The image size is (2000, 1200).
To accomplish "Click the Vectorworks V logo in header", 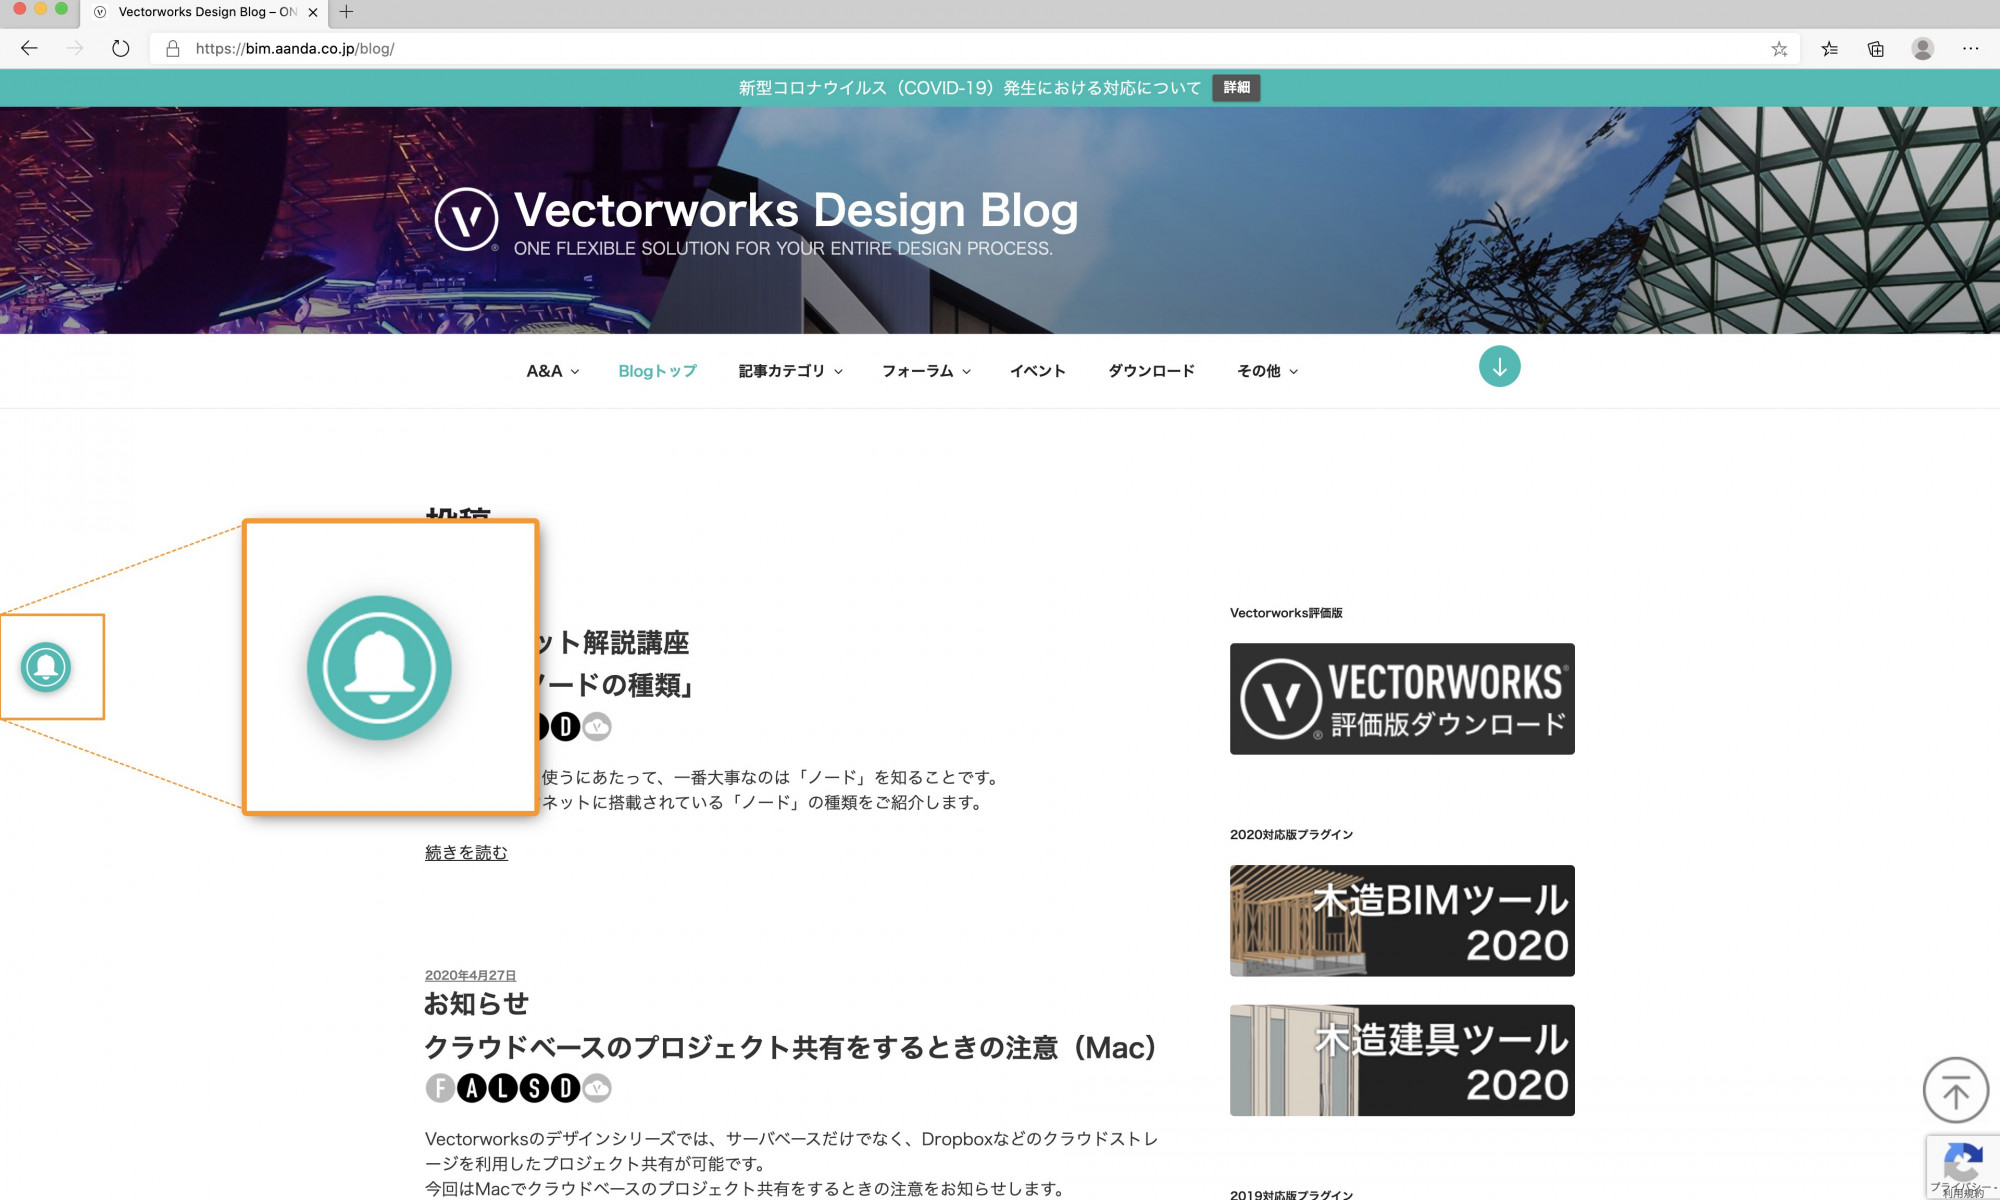I will (466, 219).
